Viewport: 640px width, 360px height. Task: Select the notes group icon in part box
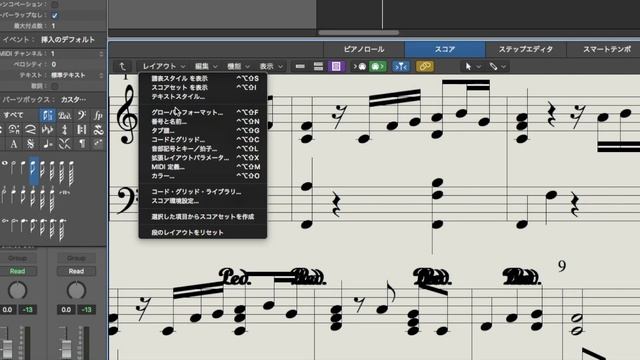(x=47, y=116)
